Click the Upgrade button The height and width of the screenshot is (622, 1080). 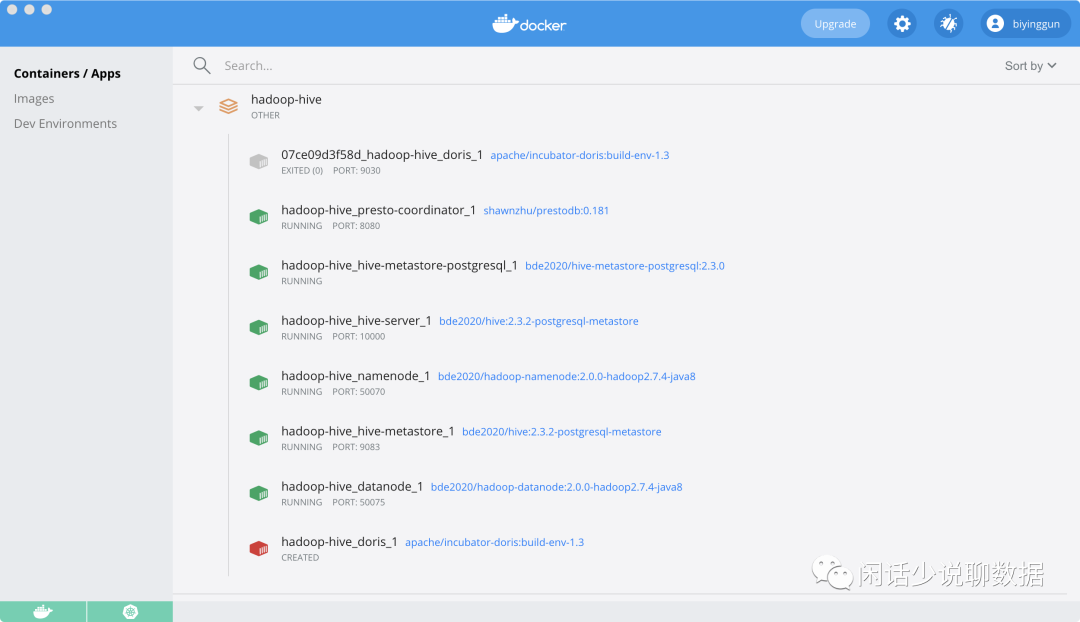835,24
